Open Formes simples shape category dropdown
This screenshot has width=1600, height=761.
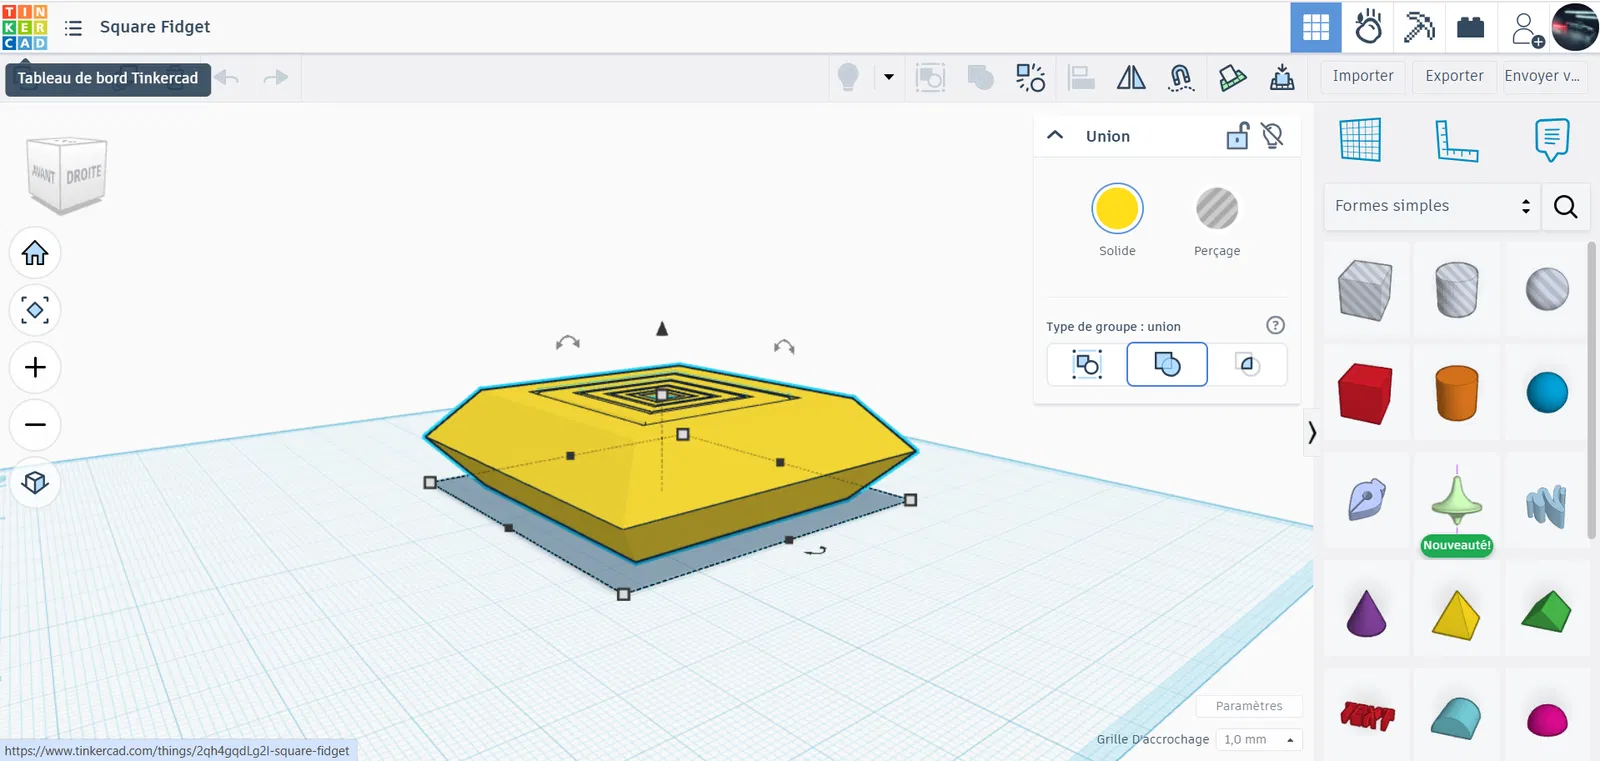pyautogui.click(x=1431, y=206)
